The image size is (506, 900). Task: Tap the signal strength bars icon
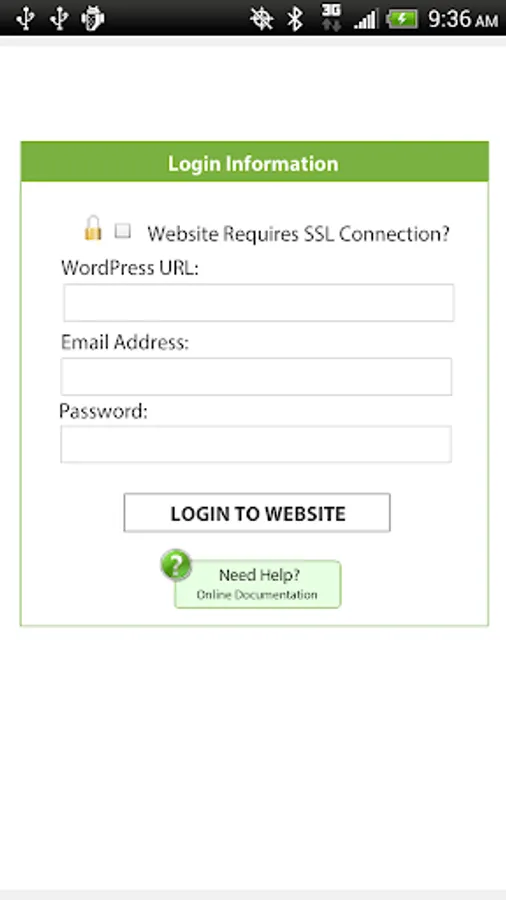pos(365,20)
